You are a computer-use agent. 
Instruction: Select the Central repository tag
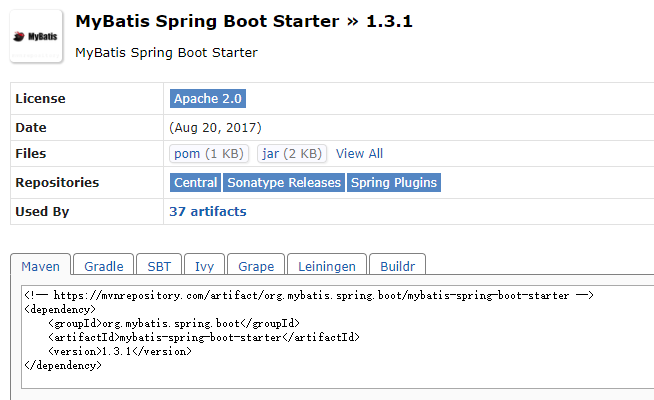195,182
